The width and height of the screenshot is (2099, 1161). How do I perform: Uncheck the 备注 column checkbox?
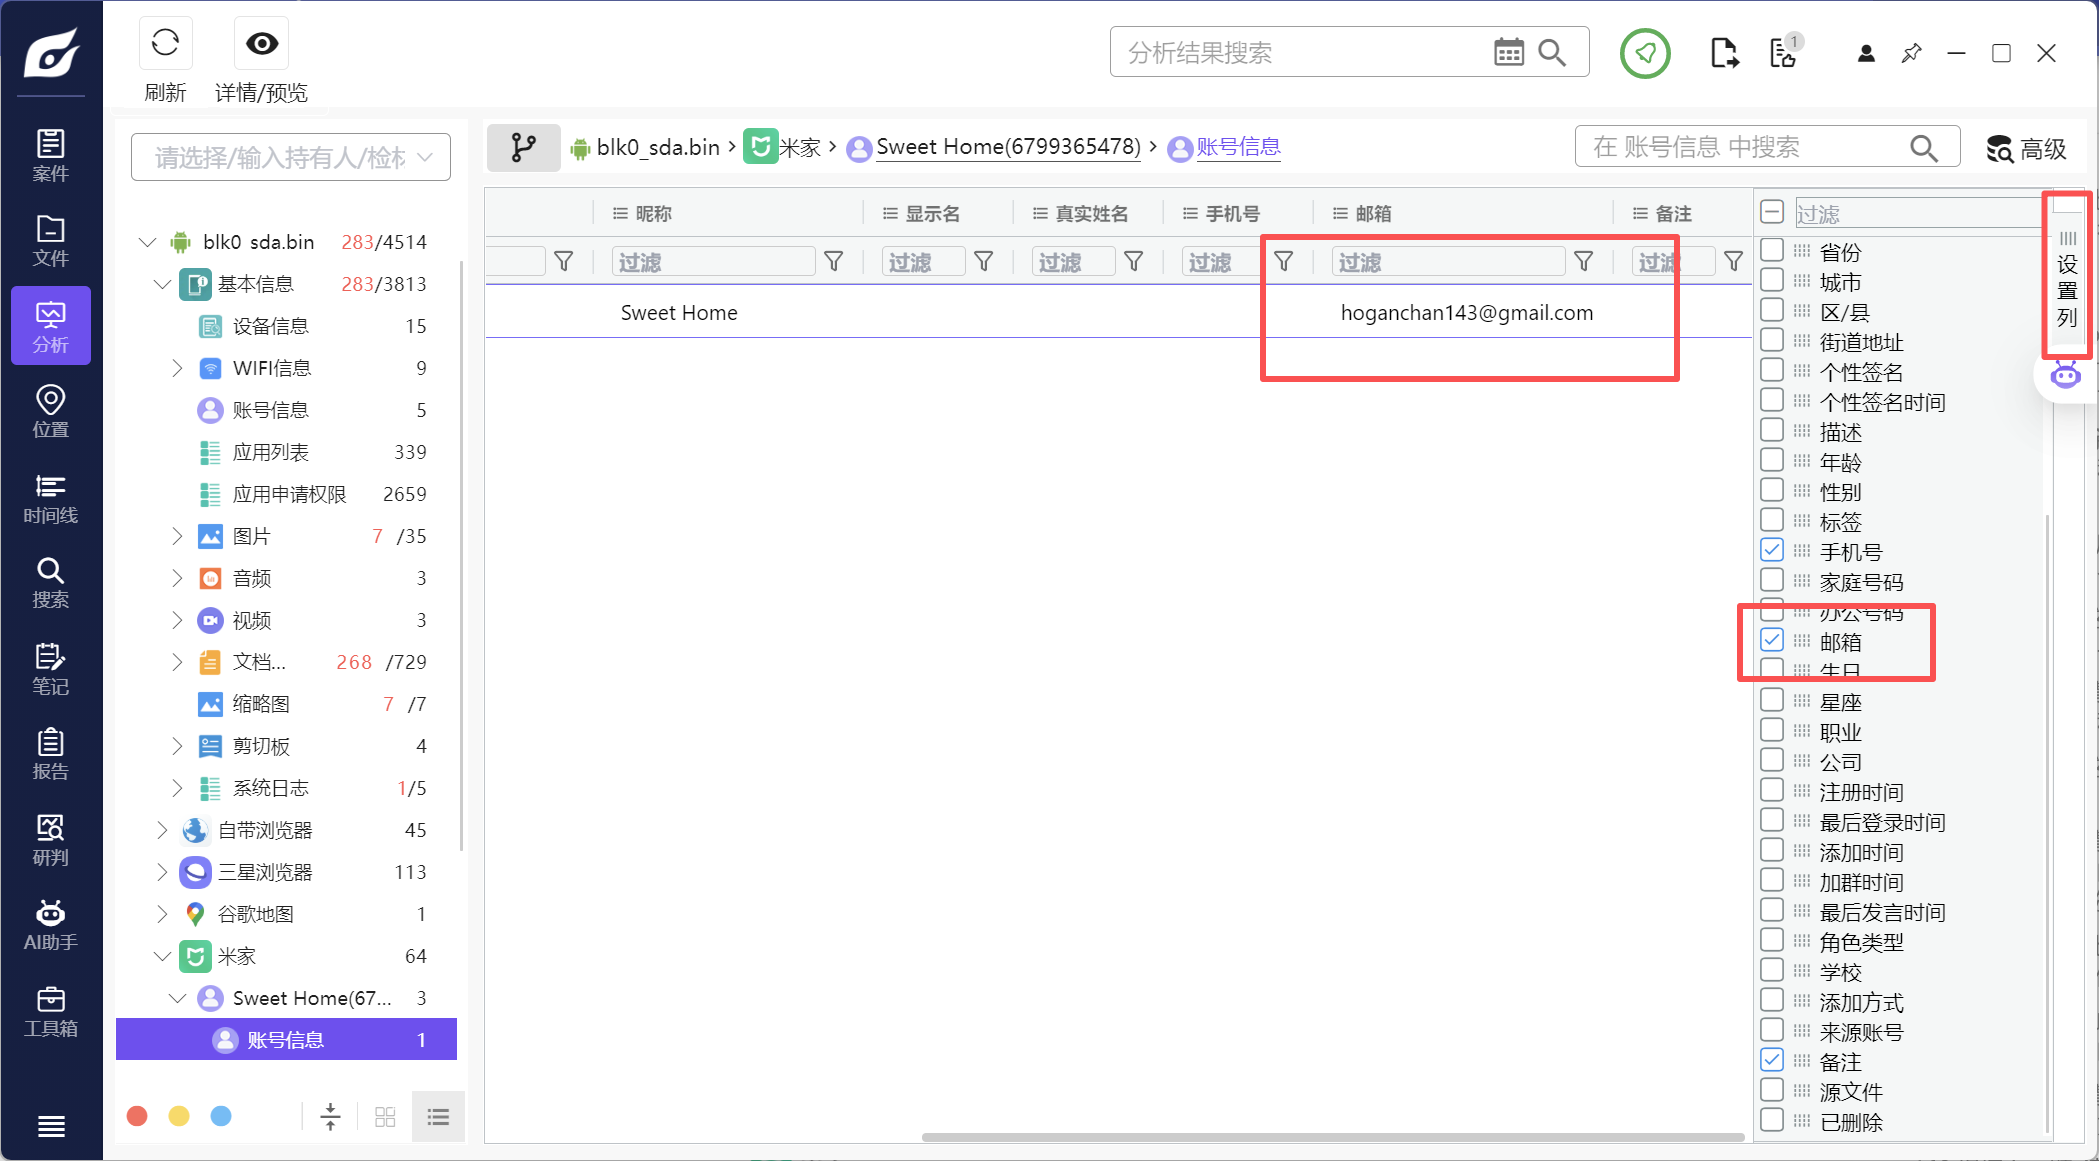(1772, 1060)
